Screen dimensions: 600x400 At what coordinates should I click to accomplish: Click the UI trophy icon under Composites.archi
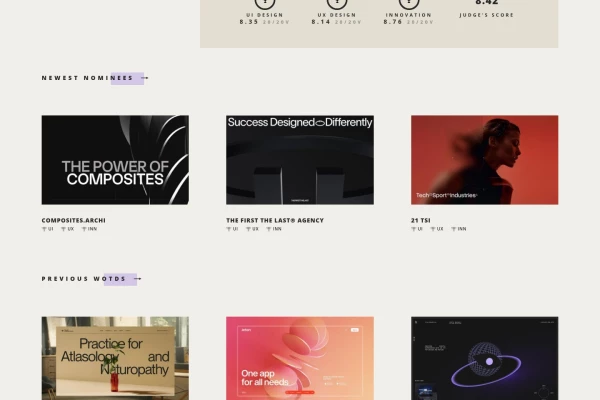(44, 229)
